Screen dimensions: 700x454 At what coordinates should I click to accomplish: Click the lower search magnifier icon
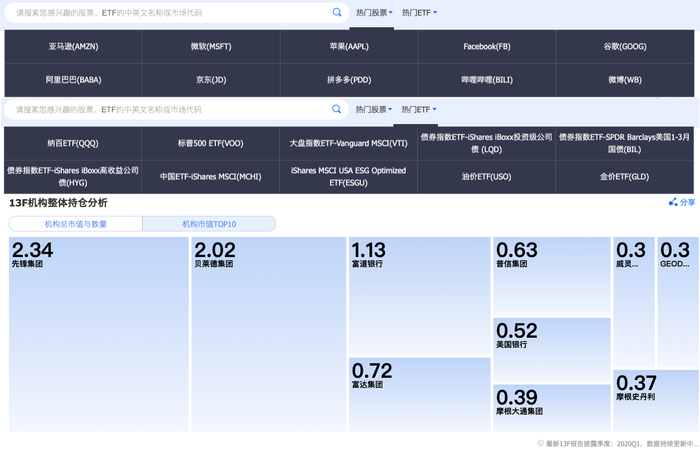(337, 109)
